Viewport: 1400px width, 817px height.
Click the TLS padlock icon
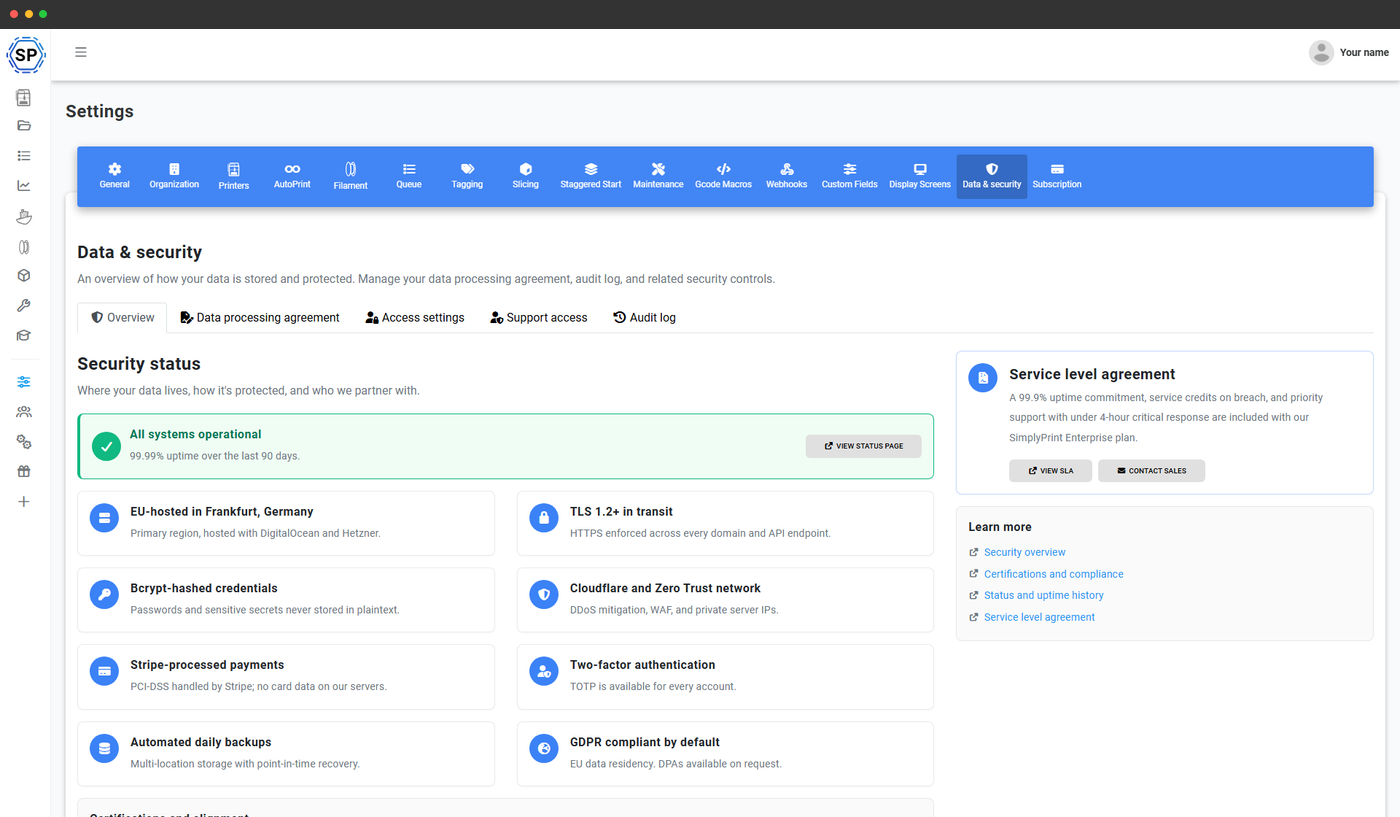coord(544,518)
